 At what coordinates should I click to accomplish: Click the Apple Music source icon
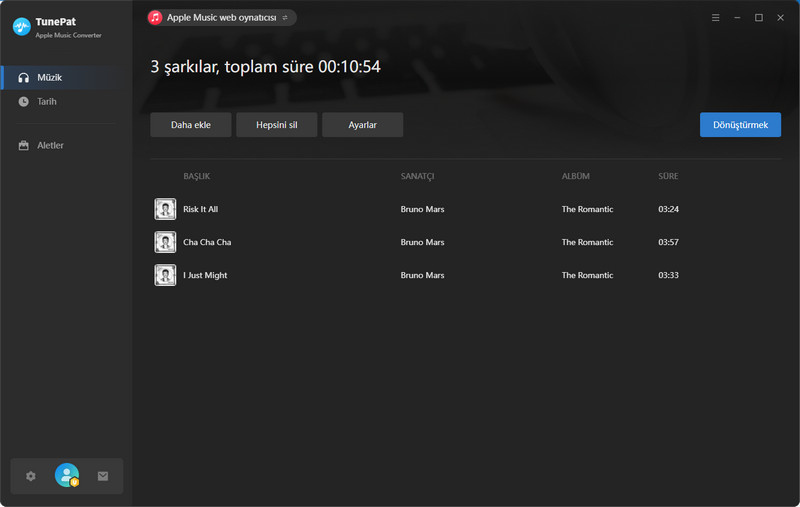[156, 18]
